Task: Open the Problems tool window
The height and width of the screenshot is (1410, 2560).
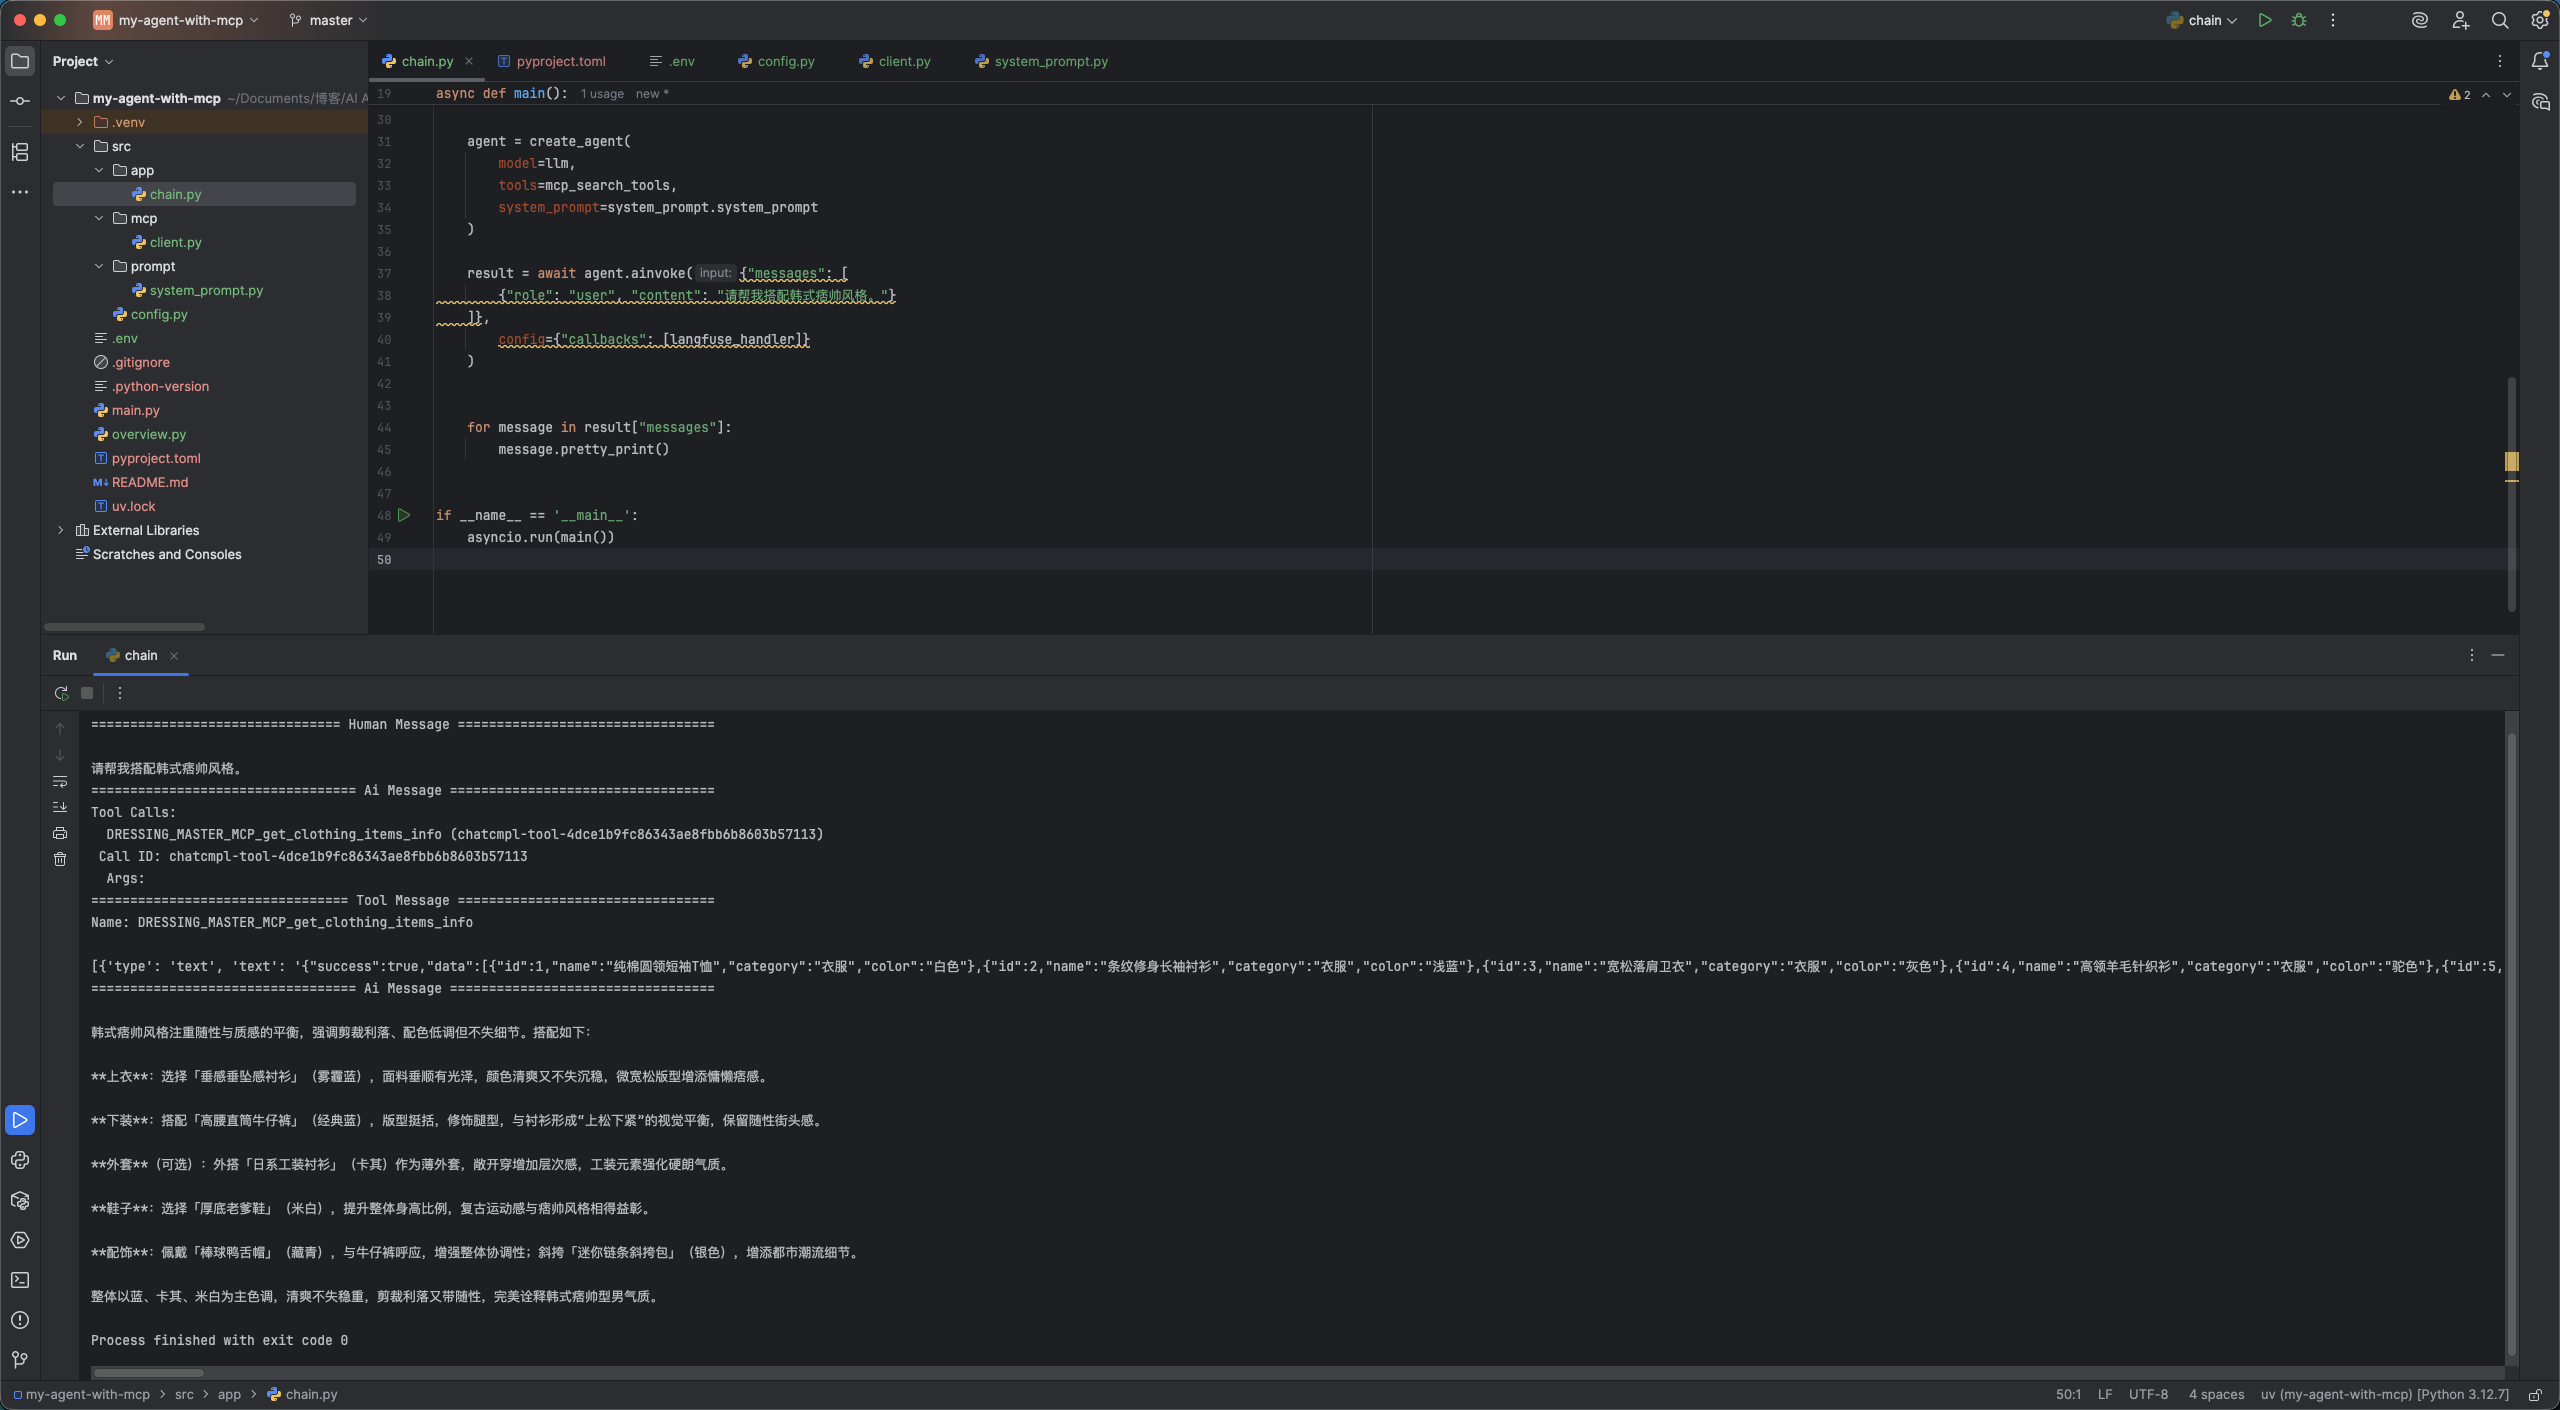Action: click(20, 1320)
